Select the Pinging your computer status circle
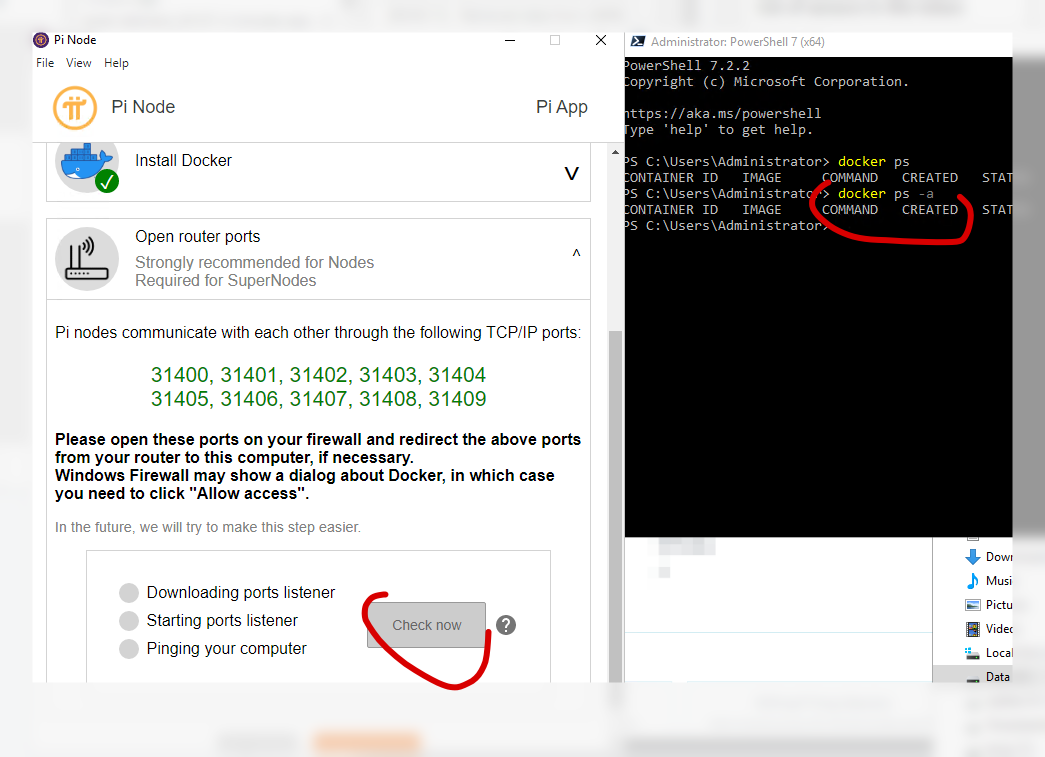This screenshot has height=757, width=1045. (129, 648)
